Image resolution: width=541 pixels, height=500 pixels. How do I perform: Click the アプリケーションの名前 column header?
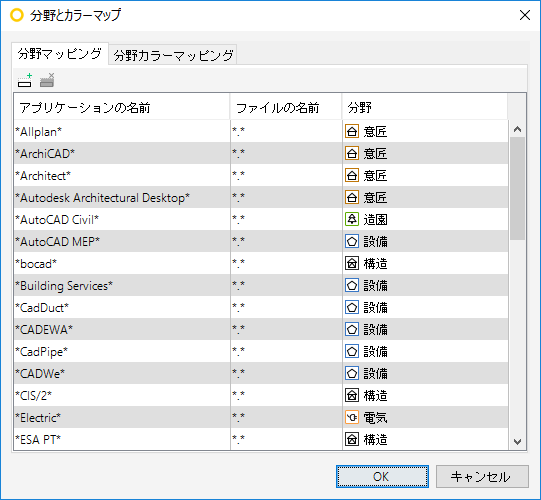tap(122, 108)
